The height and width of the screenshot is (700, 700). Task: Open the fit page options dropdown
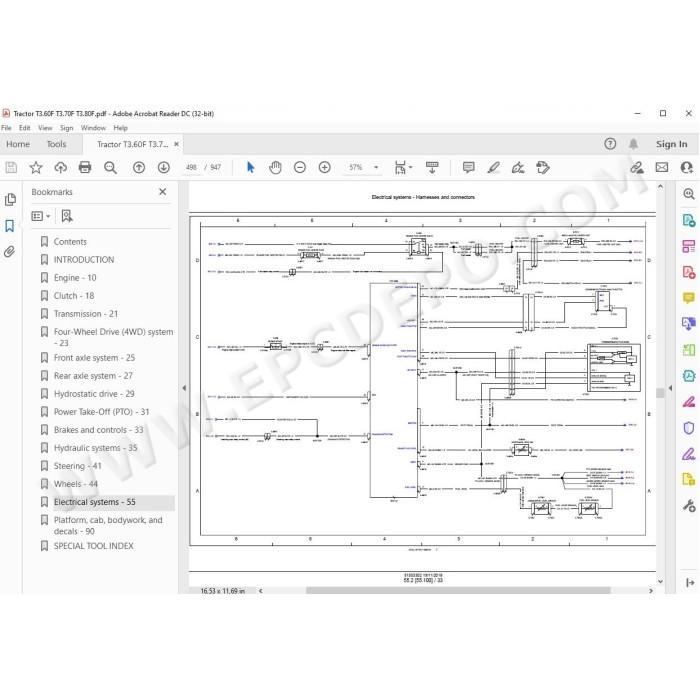(x=404, y=167)
